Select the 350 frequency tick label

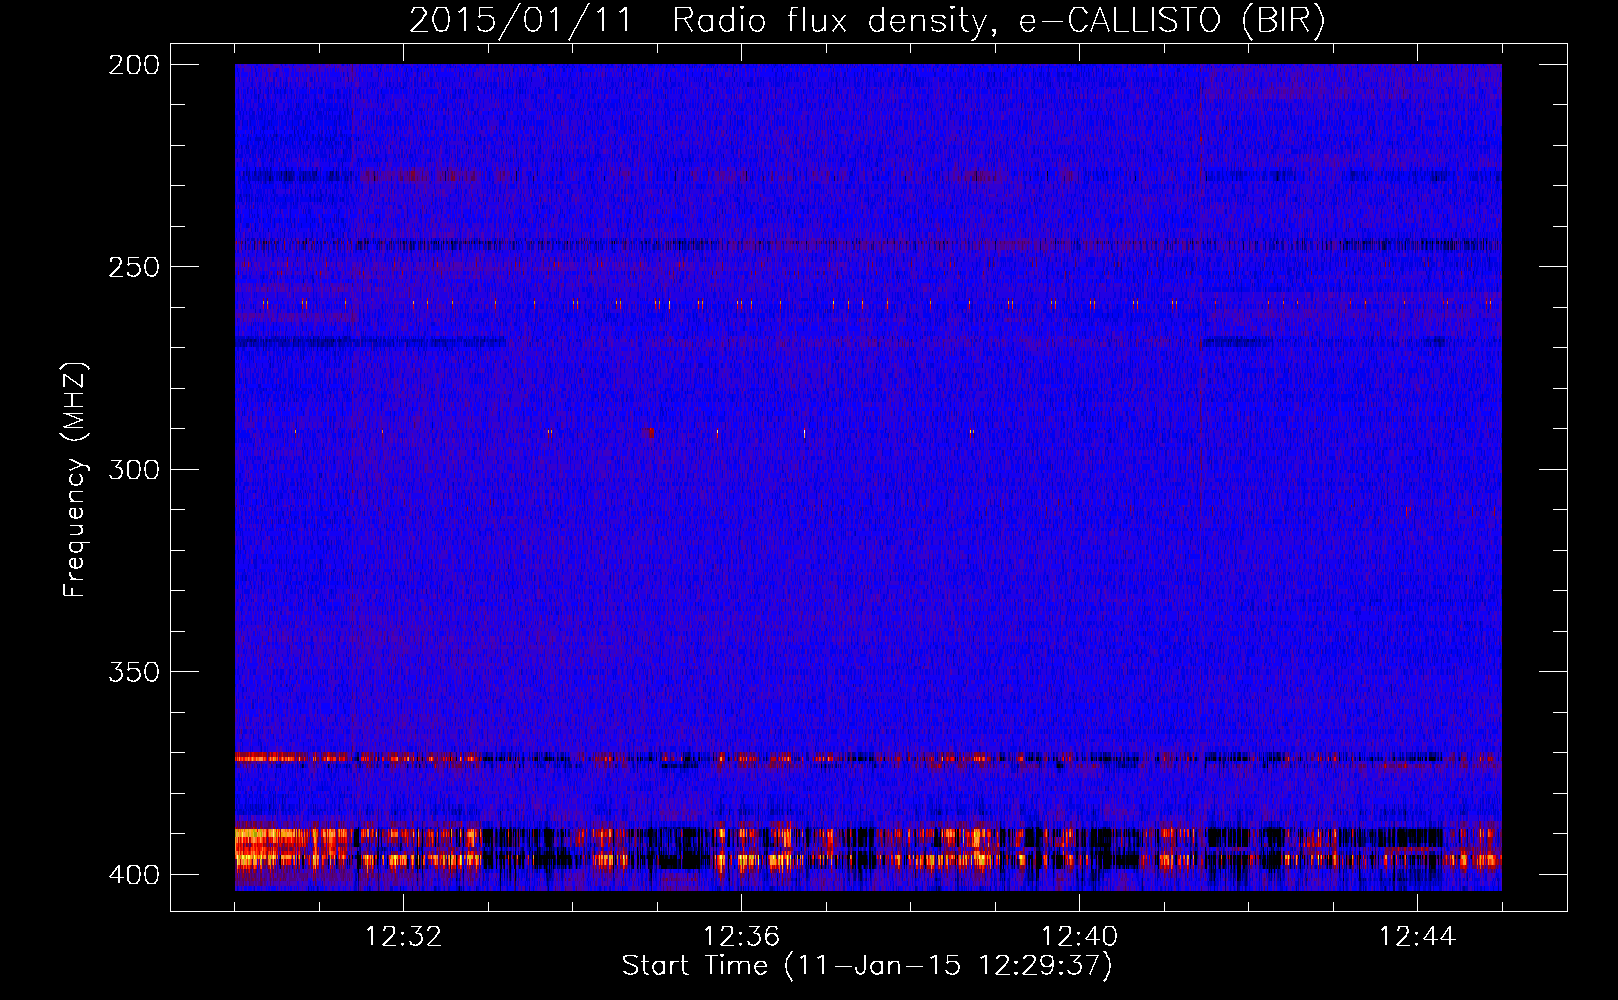point(134,671)
